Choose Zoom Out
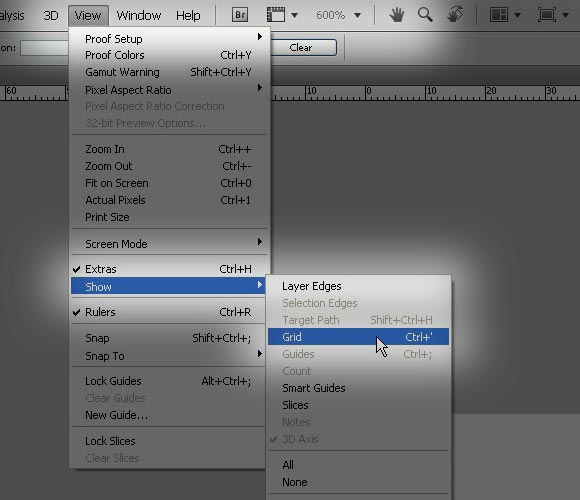Screen dimensions: 580x500 pos(169,166)
